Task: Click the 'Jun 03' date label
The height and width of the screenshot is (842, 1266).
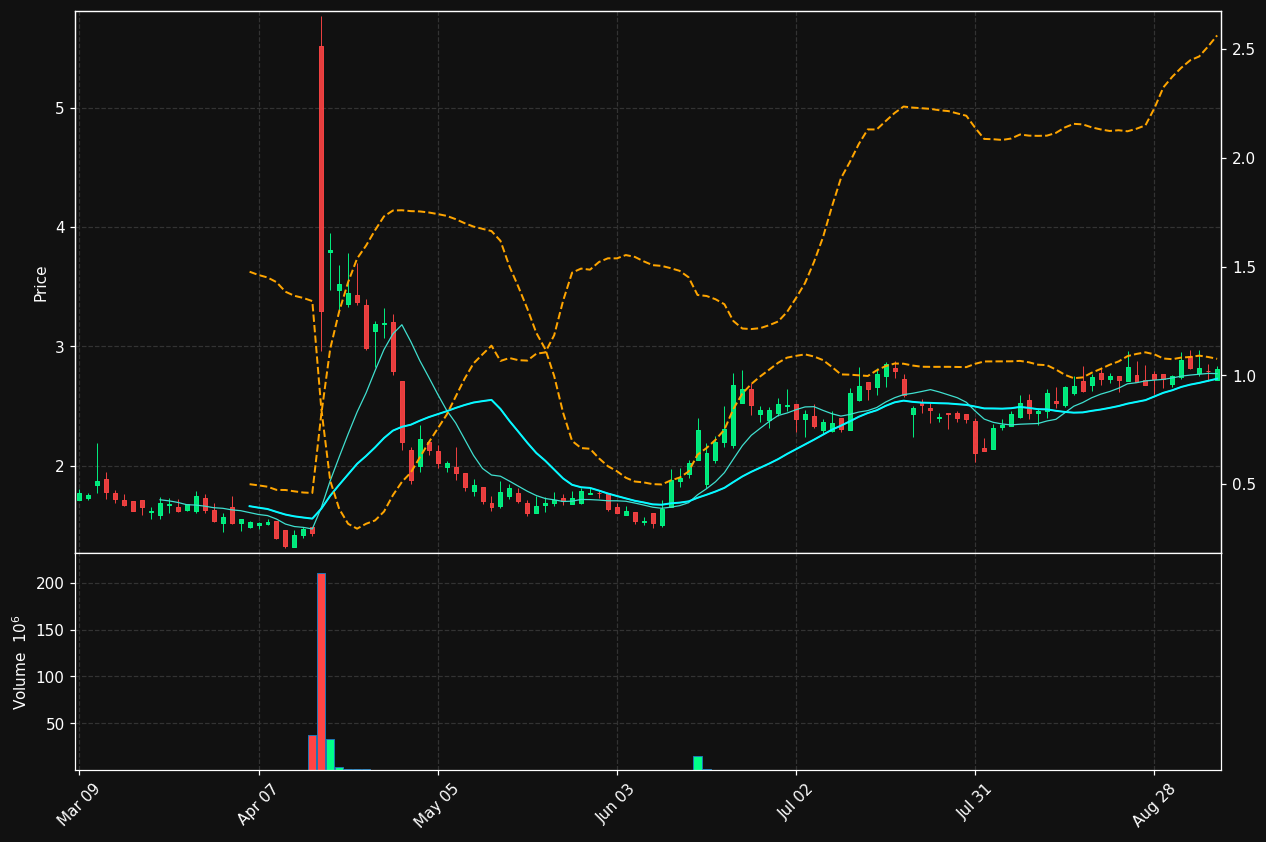Action: (x=618, y=804)
